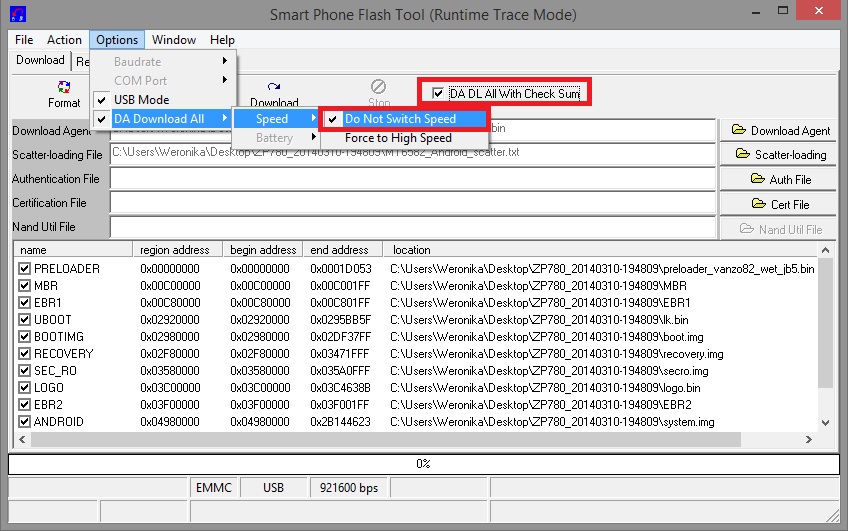The image size is (848, 531).
Task: Click the Stop toolbar icon
Action: (x=379, y=93)
